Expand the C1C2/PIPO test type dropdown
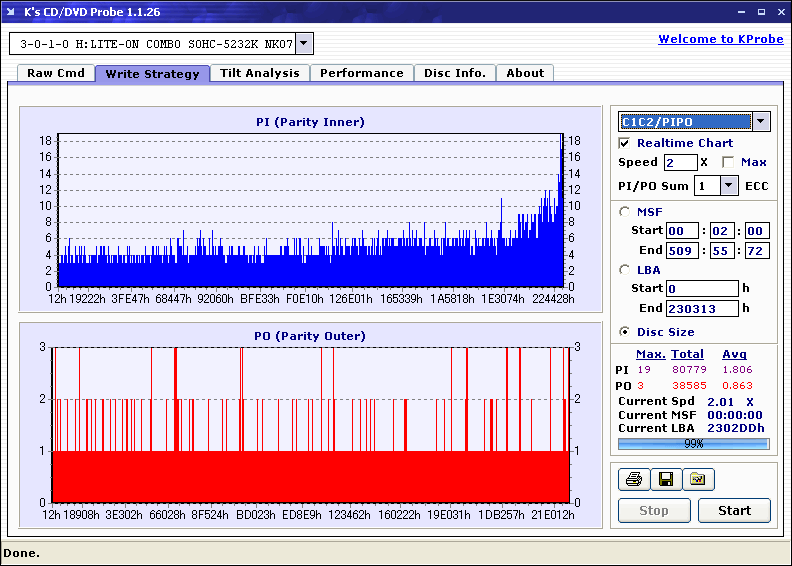The height and width of the screenshot is (566, 792). coord(760,122)
